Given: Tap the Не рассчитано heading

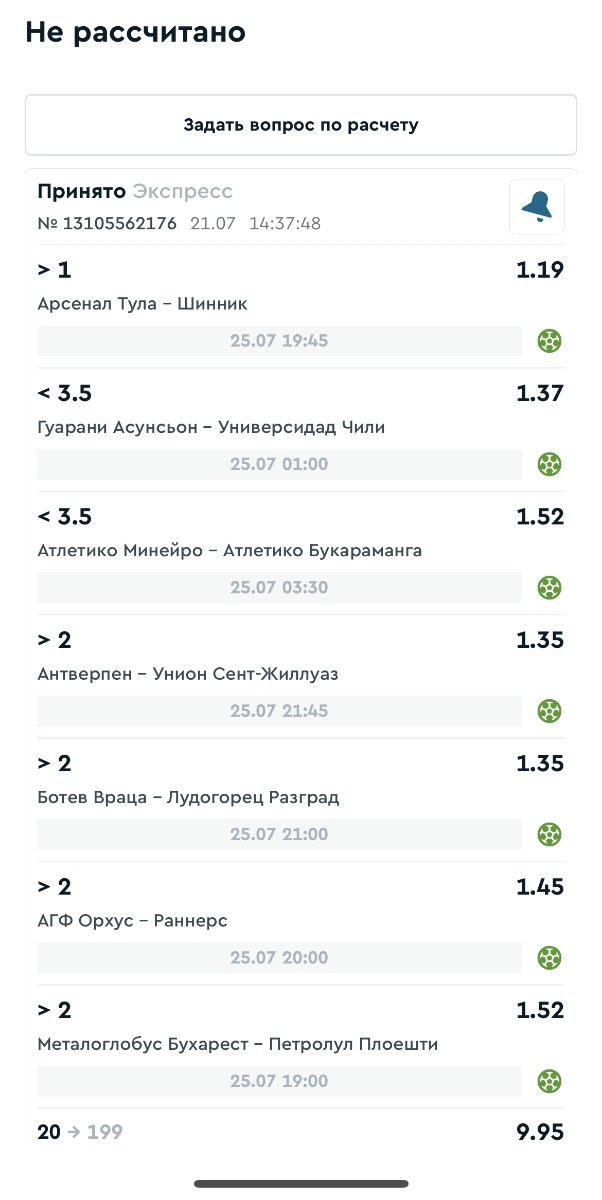Looking at the screenshot, I should coord(136,33).
